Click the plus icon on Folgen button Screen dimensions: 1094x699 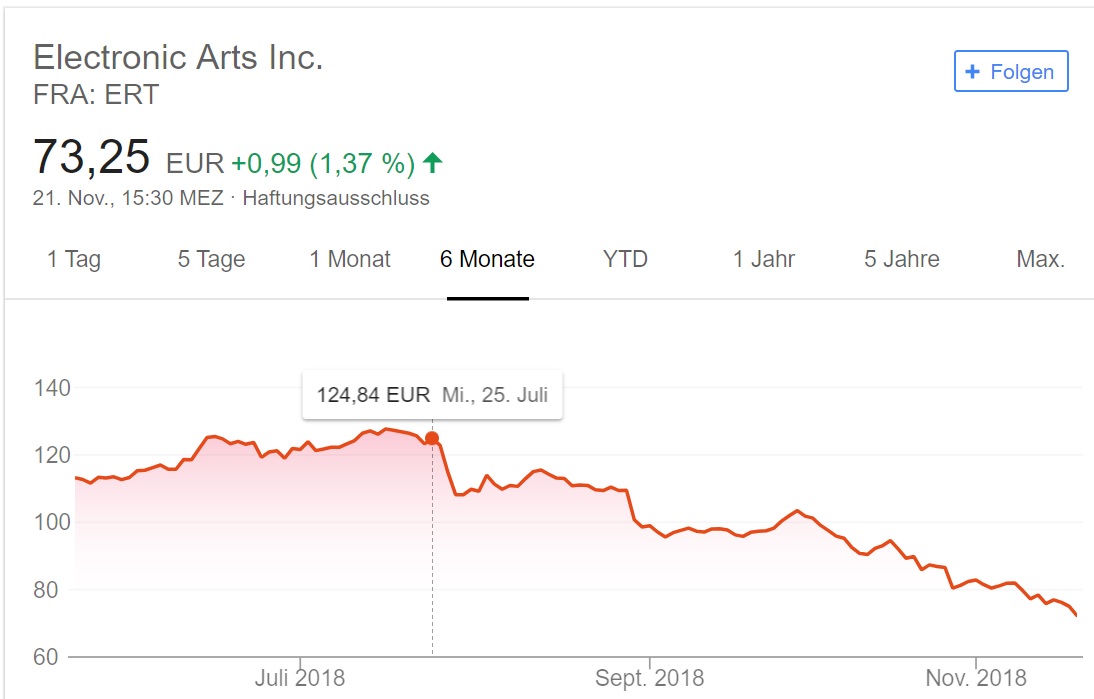972,71
